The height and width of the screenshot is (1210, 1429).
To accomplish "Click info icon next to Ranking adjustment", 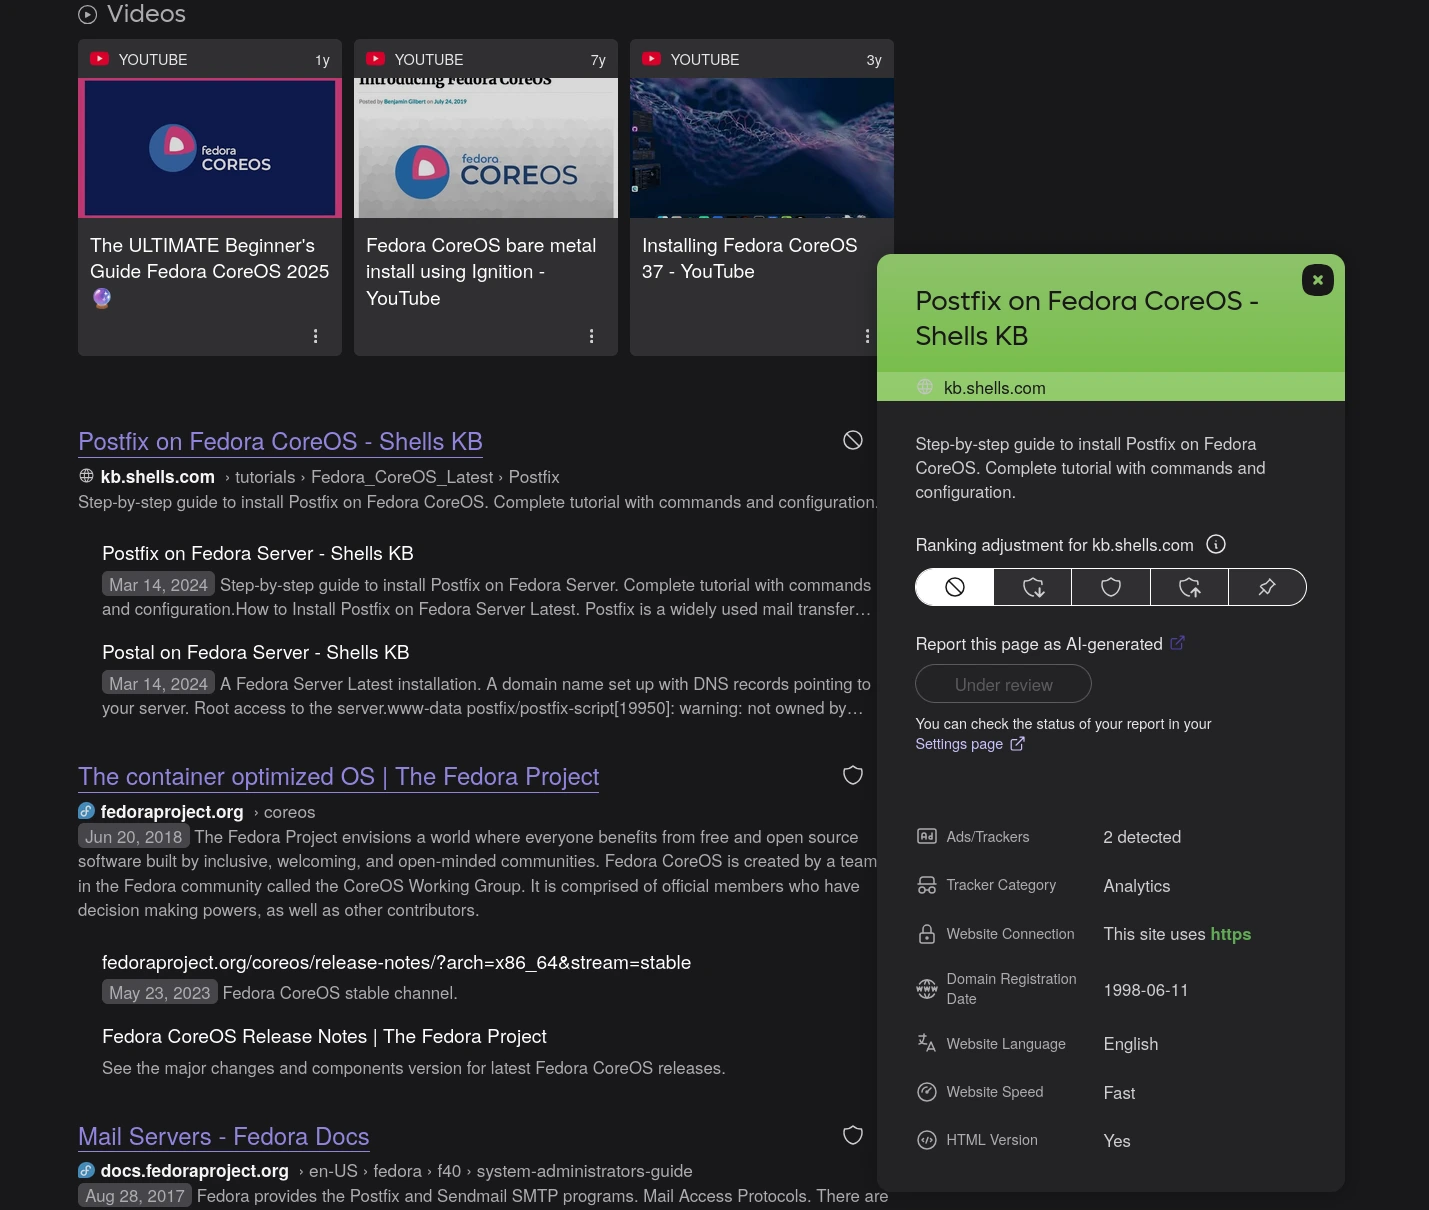I will click(x=1216, y=544).
